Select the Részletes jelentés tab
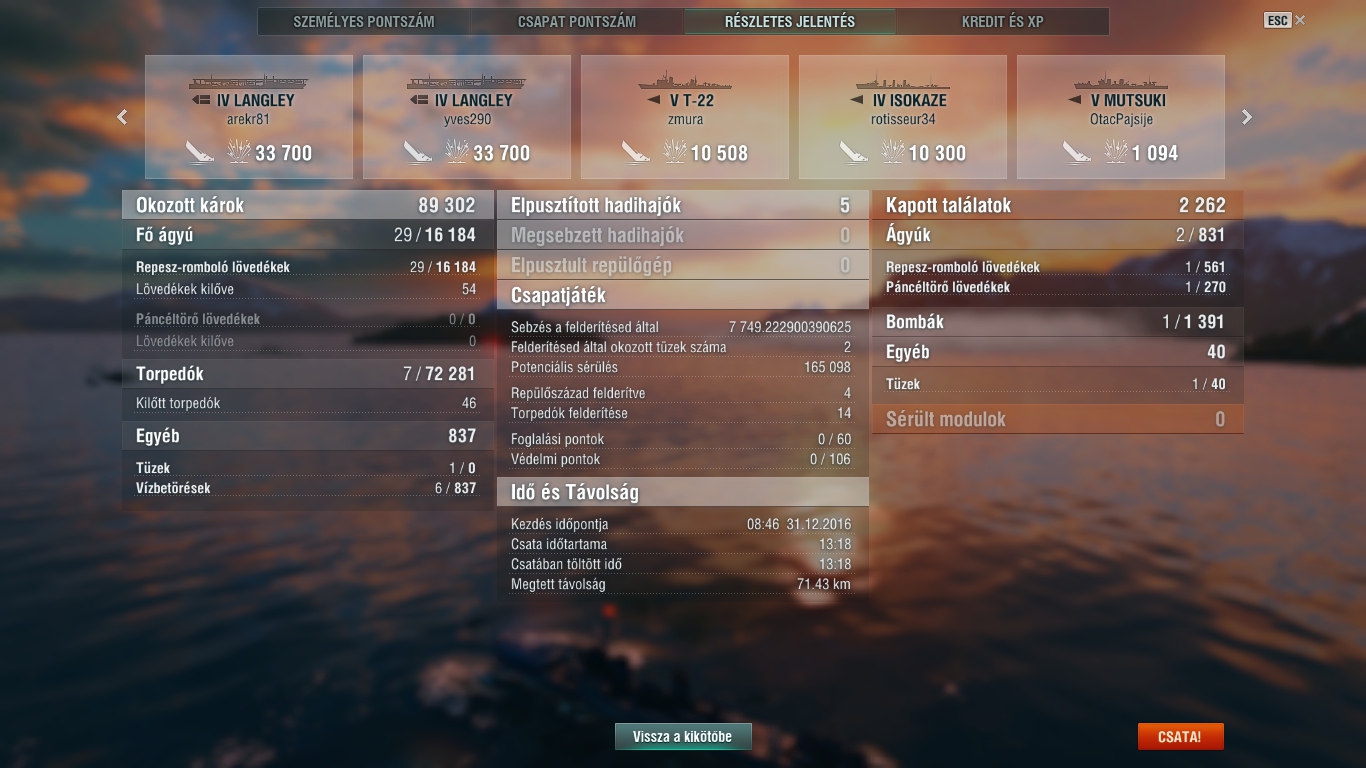 click(790, 21)
